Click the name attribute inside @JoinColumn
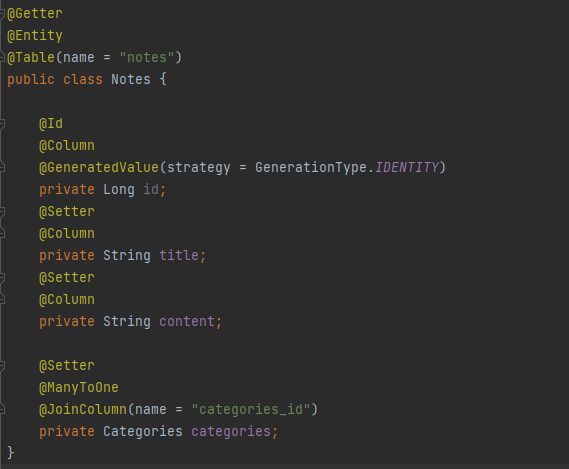569x469 pixels. (151, 409)
